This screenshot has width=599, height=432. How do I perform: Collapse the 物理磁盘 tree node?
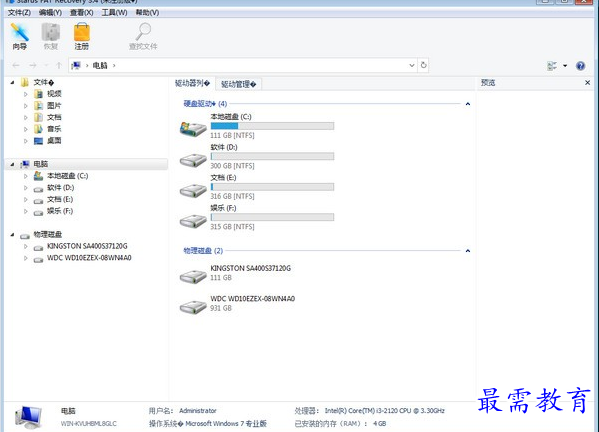pyautogui.click(x=12, y=235)
